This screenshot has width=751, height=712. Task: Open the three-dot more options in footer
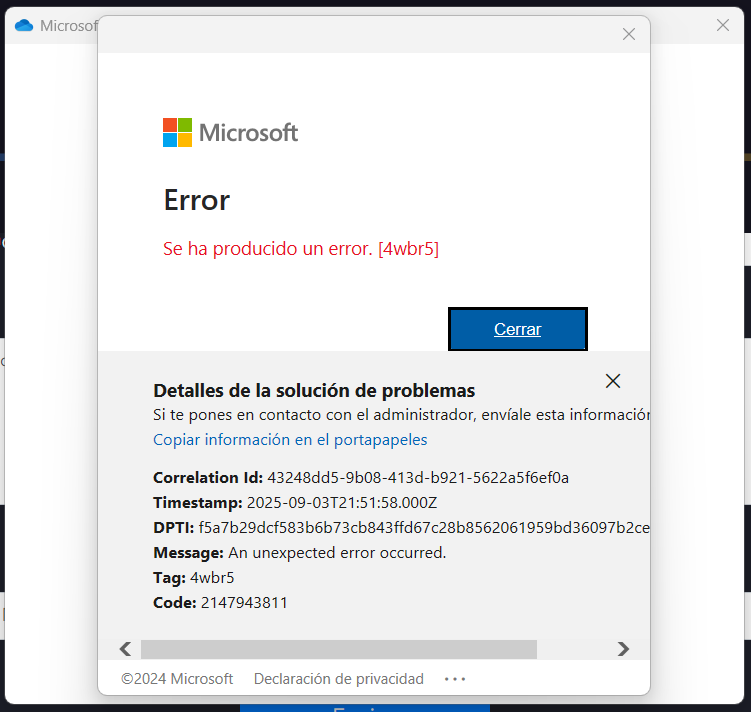tap(455, 679)
